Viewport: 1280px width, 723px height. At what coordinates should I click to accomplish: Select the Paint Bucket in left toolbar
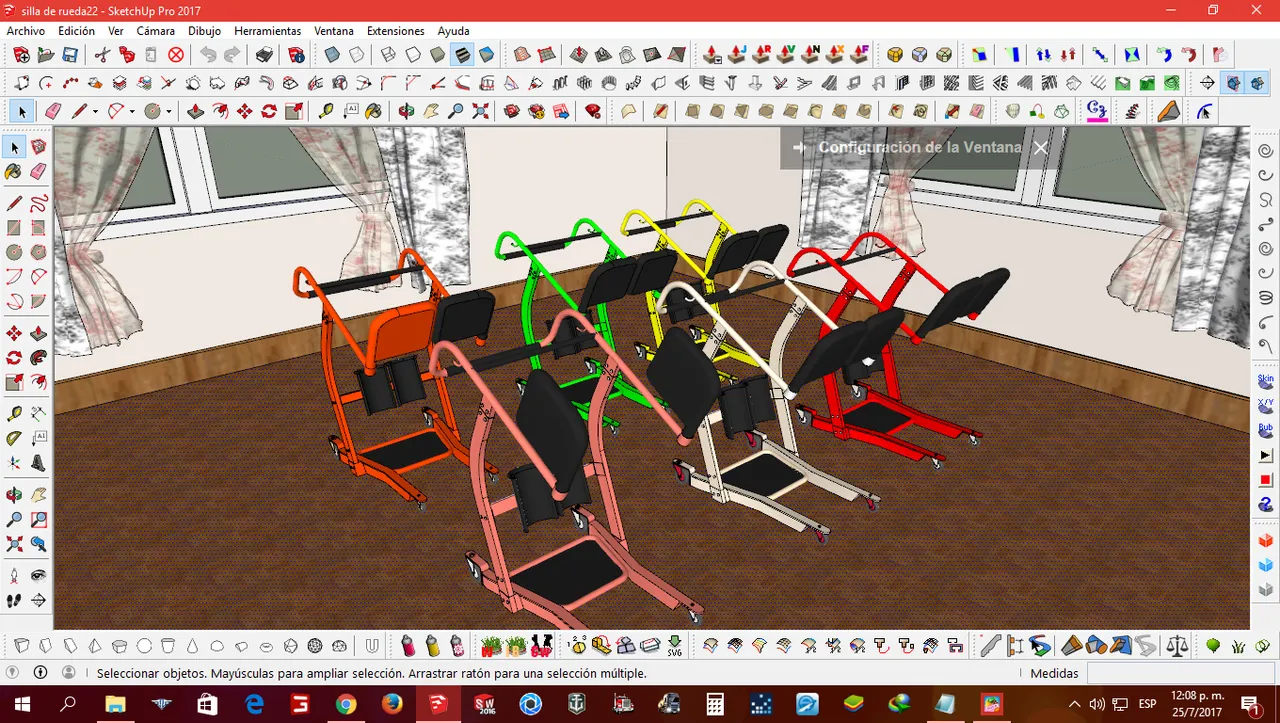[x=14, y=172]
